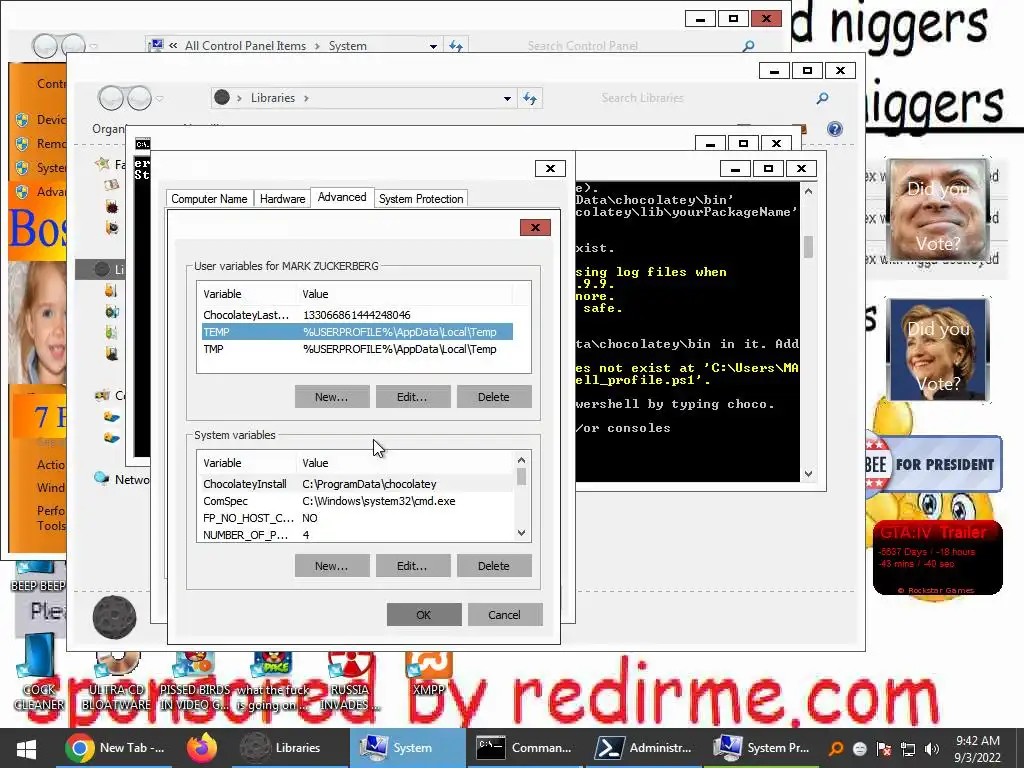Select ChocolateyLast... user variable row
Viewport: 1024px width, 768px height.
(x=357, y=315)
